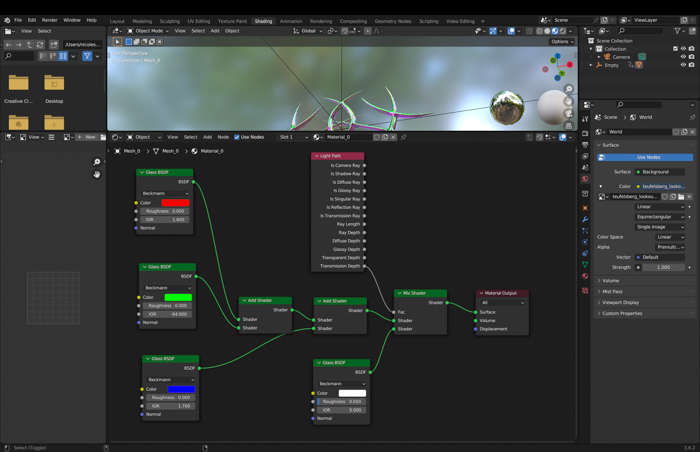The width and height of the screenshot is (700, 452).
Task: Toggle visibility of the Empty object
Action: 683,65
